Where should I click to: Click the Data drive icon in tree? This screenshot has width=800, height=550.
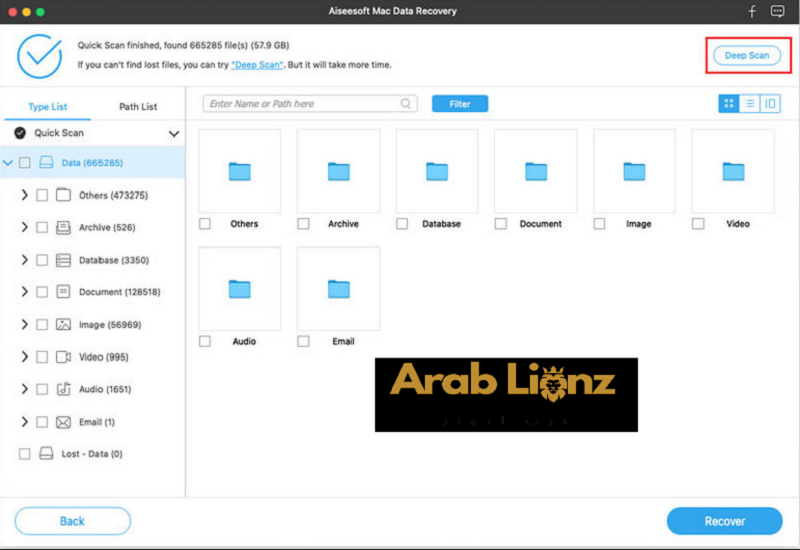(46, 163)
